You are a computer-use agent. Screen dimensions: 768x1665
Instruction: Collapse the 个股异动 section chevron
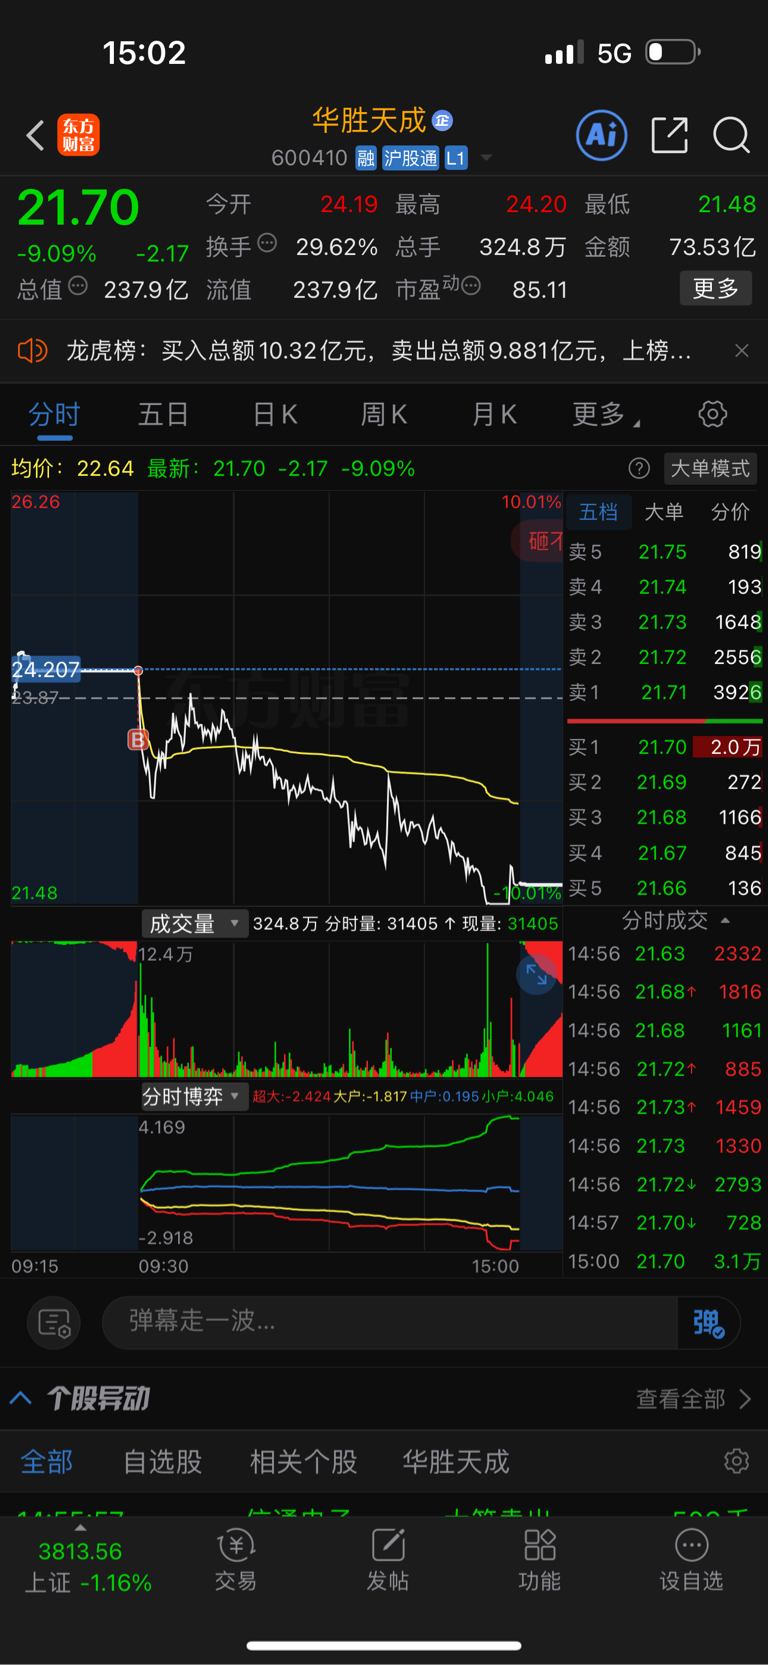pos(21,1397)
